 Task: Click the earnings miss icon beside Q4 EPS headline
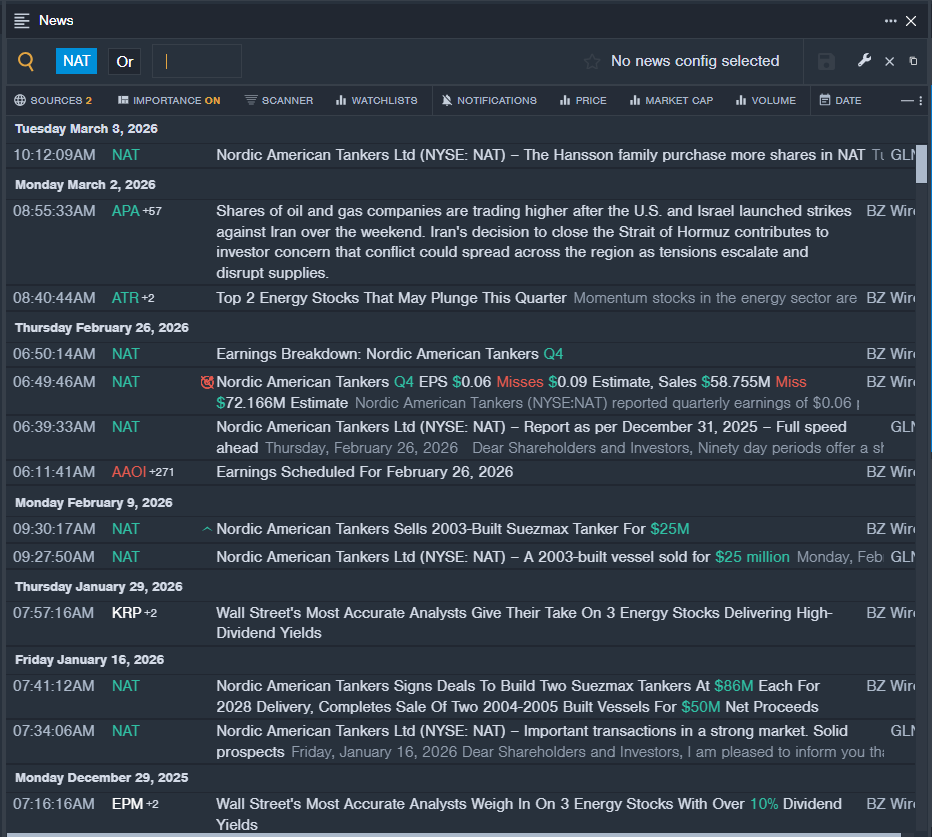(207, 382)
